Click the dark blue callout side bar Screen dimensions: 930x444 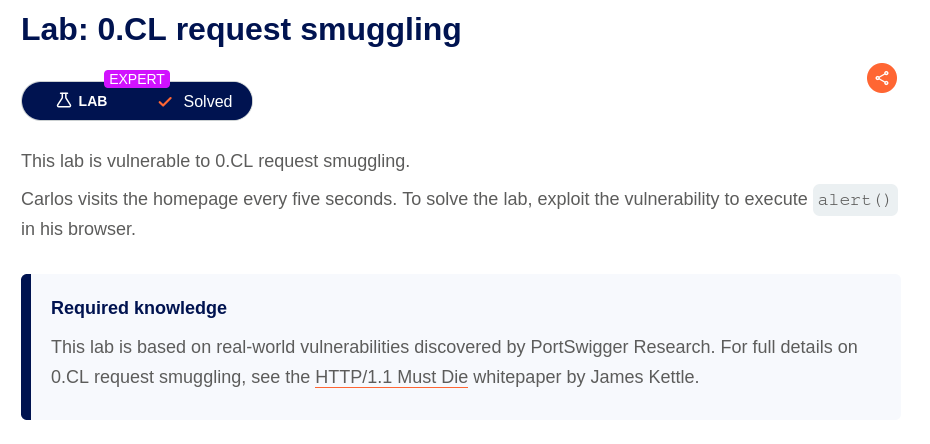pos(26,347)
